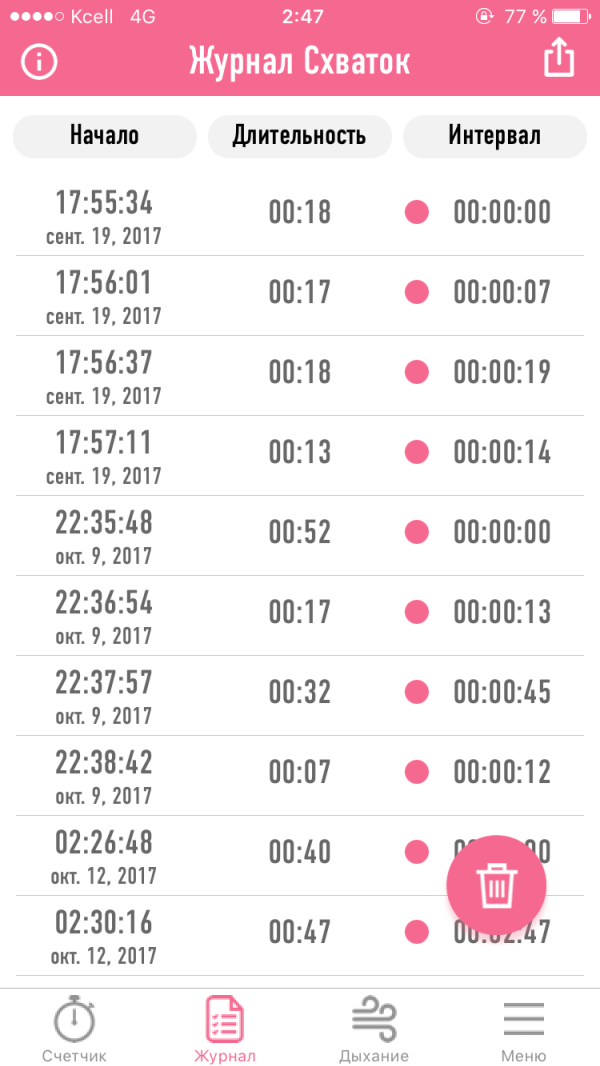
Task: Tap the Длительность column header
Action: (299, 136)
